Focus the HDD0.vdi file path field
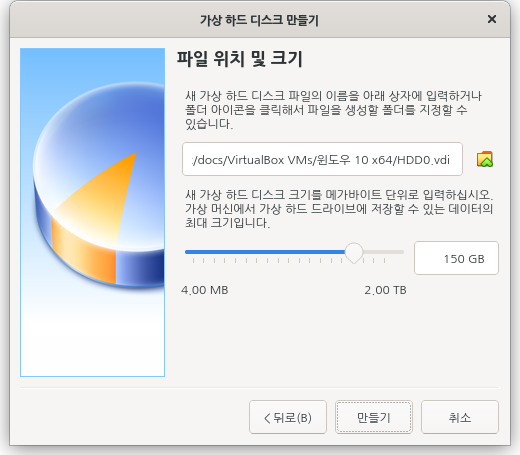The width and height of the screenshot is (520, 455). 322,159
